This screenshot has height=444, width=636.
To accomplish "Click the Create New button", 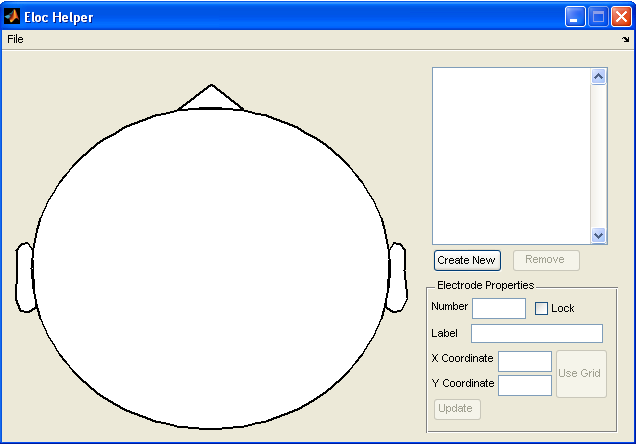I will coord(467,260).
